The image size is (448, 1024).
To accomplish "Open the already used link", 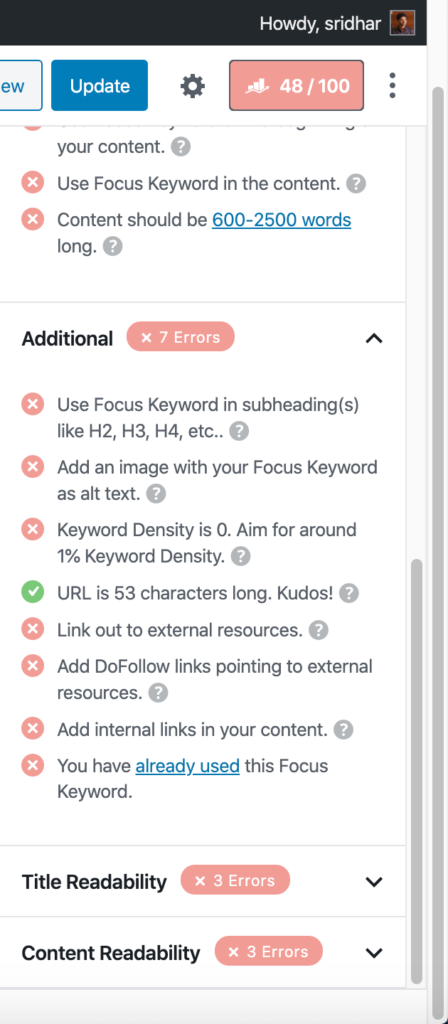I will pyautogui.click(x=187, y=766).
